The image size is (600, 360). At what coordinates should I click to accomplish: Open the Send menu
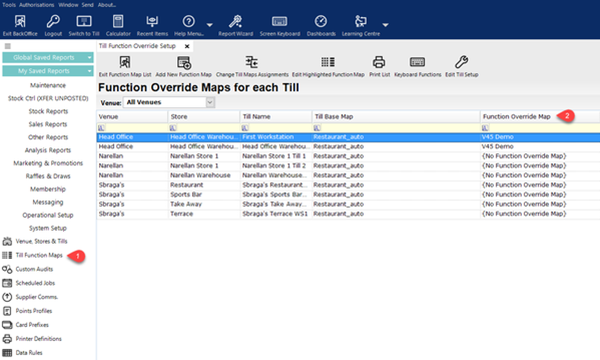tap(88, 5)
